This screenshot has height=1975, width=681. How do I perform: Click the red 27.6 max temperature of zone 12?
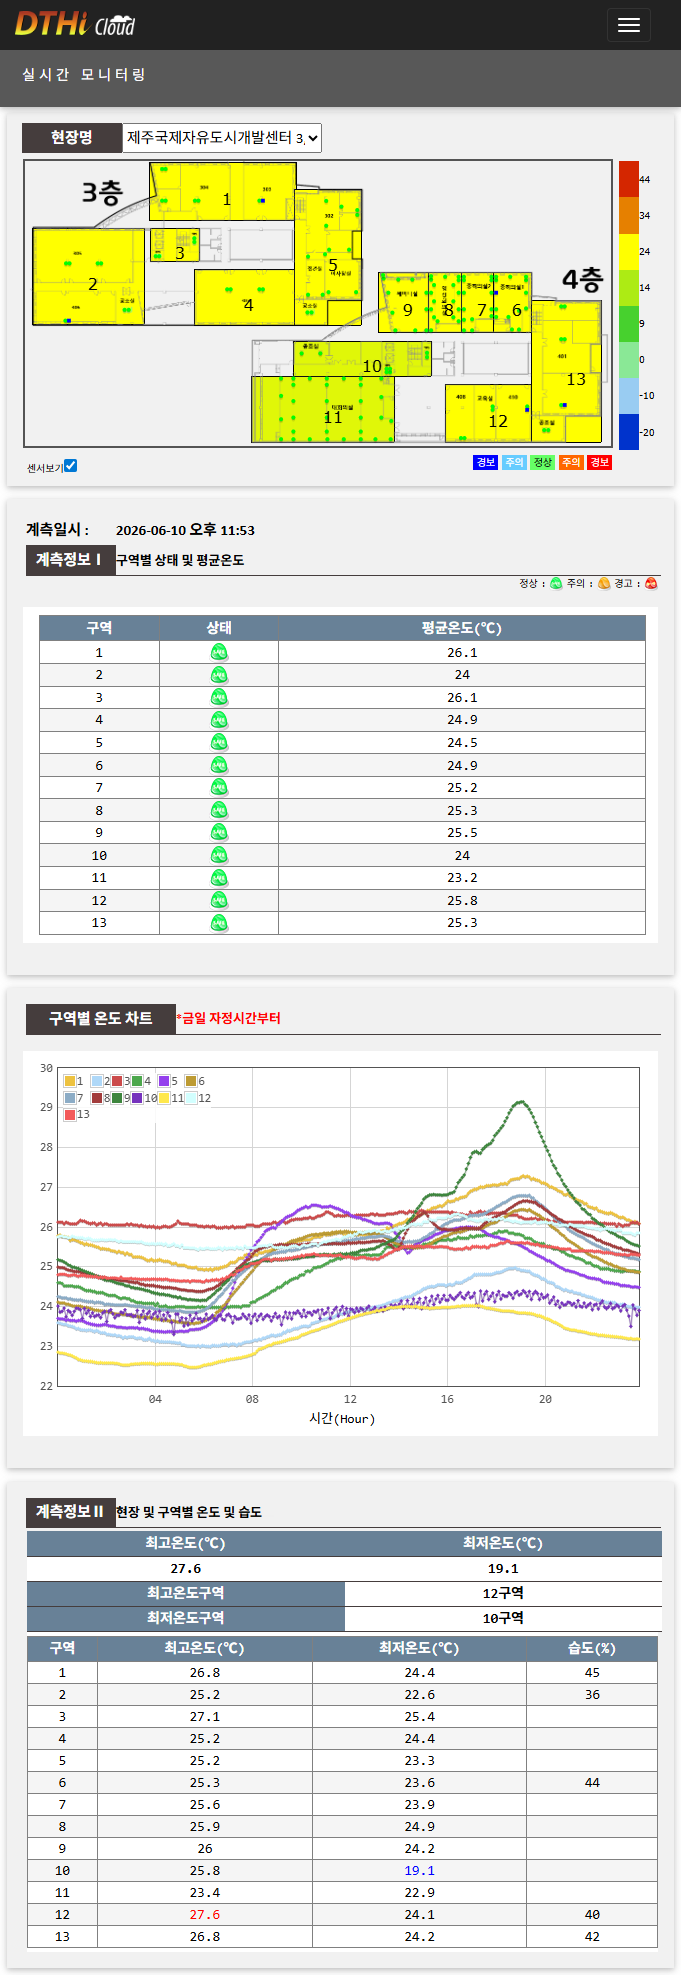point(205,1914)
